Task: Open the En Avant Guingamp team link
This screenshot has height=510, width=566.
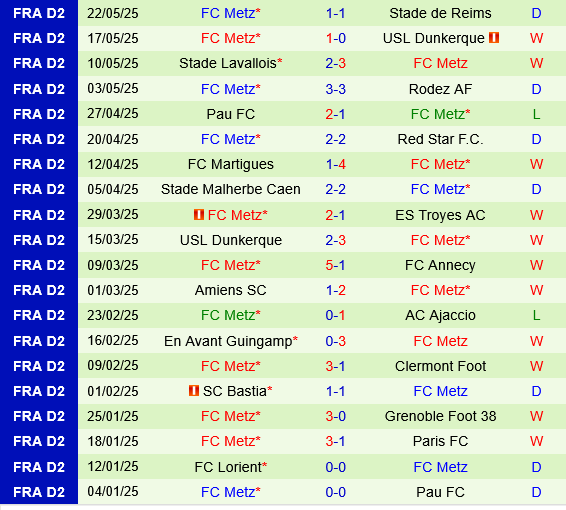Action: 228,341
